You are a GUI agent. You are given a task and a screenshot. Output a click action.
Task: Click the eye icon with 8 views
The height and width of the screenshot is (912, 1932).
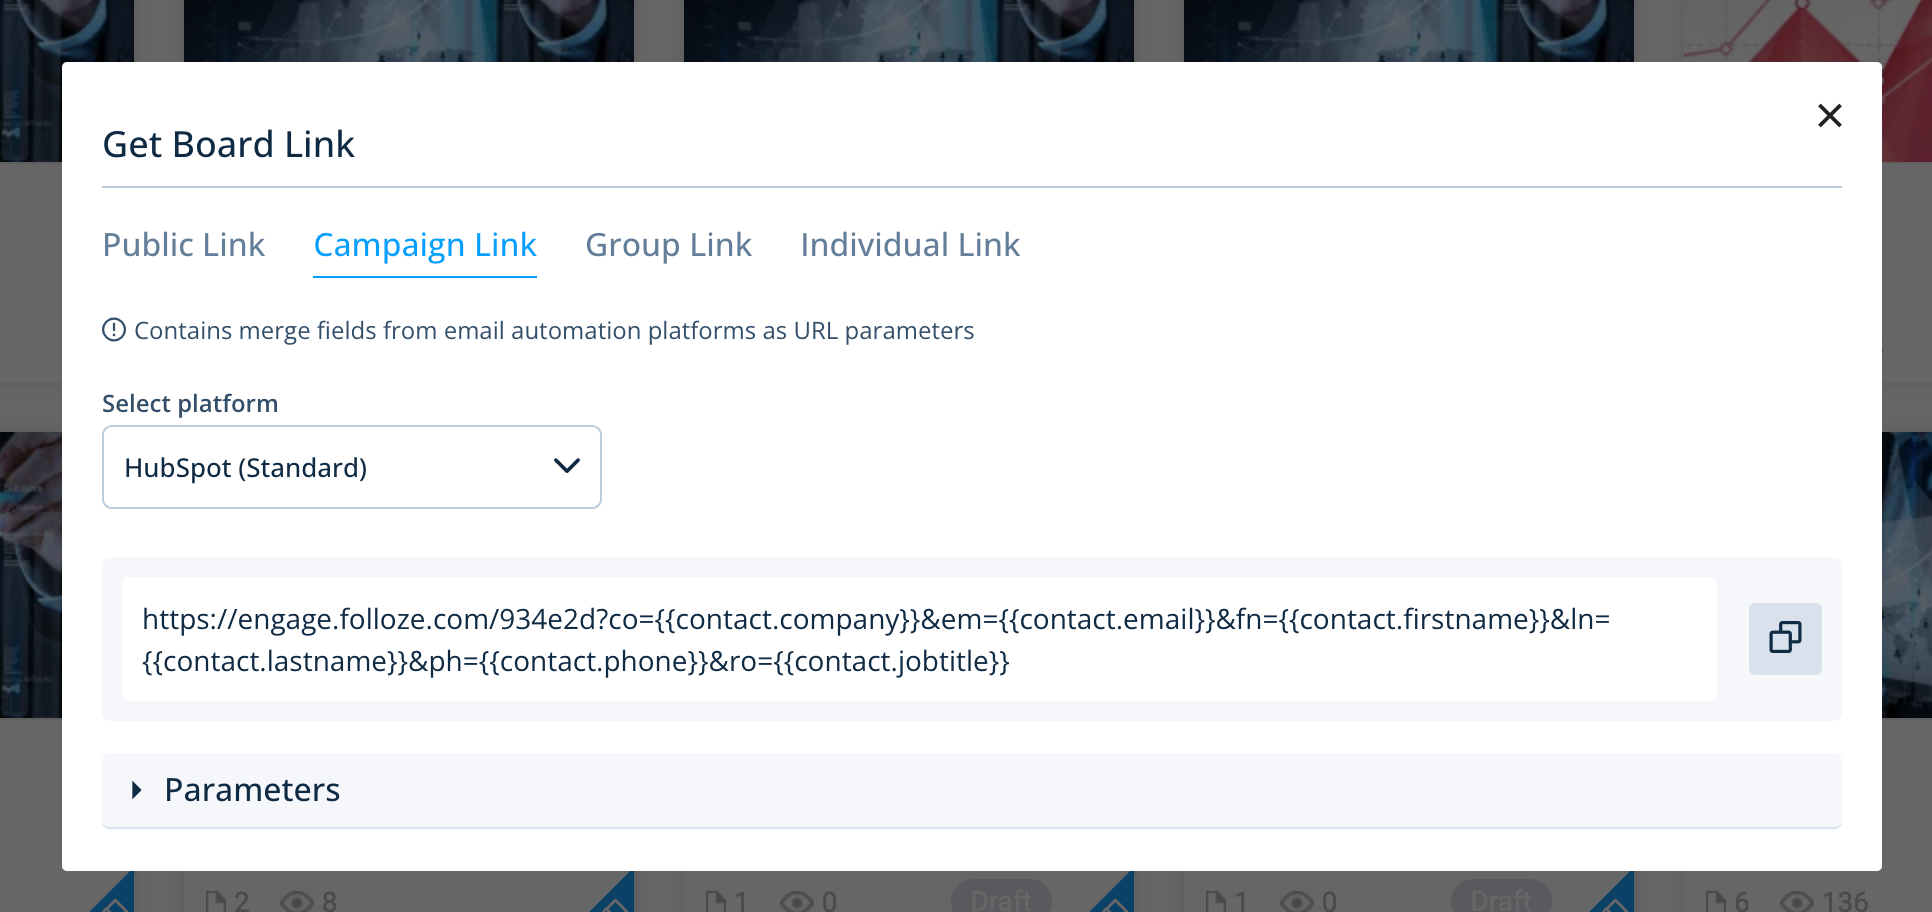(x=297, y=901)
